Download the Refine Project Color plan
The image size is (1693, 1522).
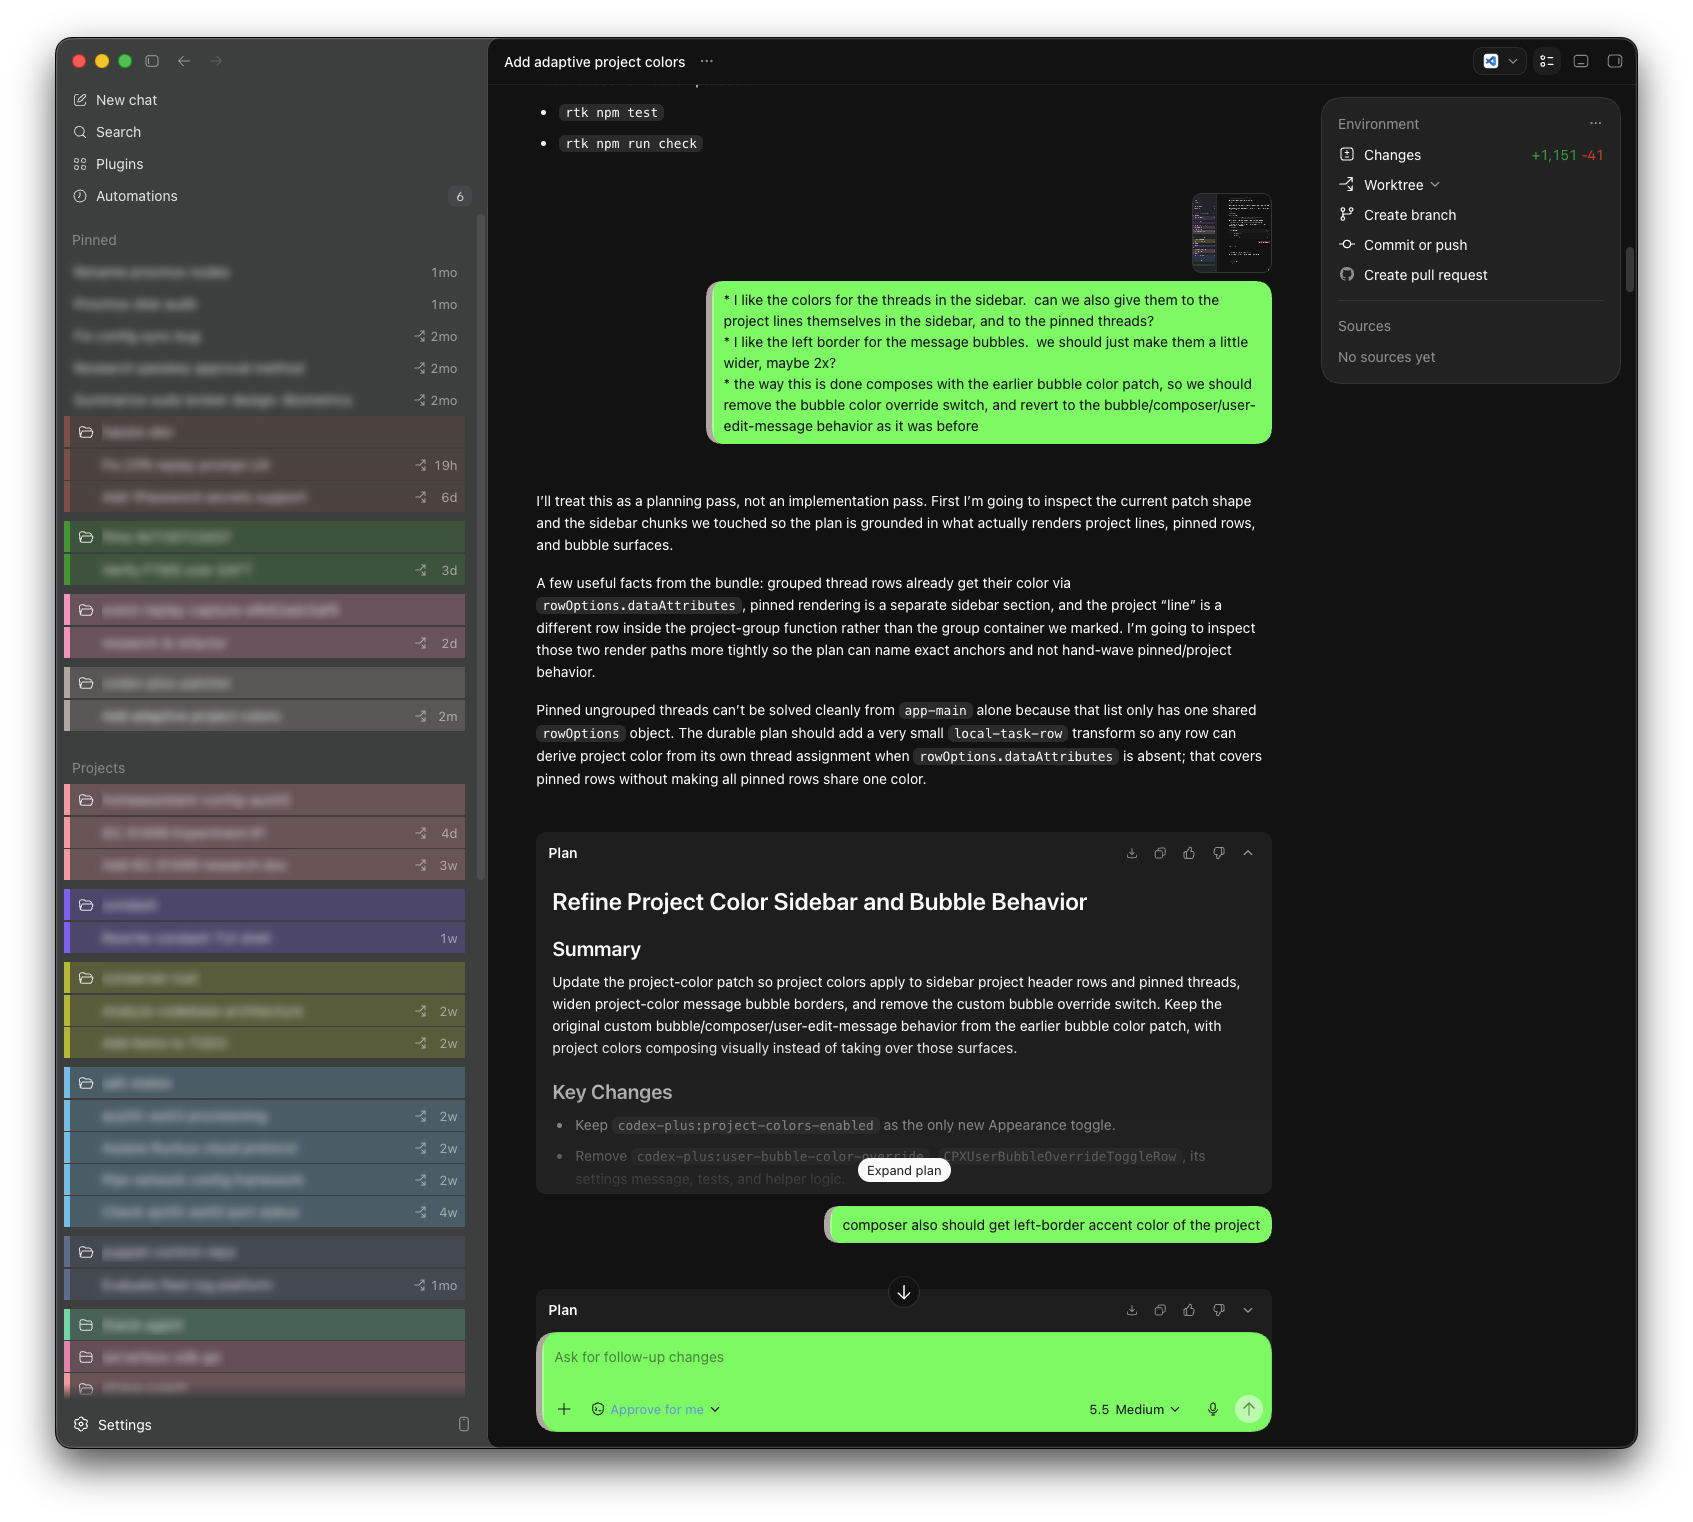point(1132,853)
